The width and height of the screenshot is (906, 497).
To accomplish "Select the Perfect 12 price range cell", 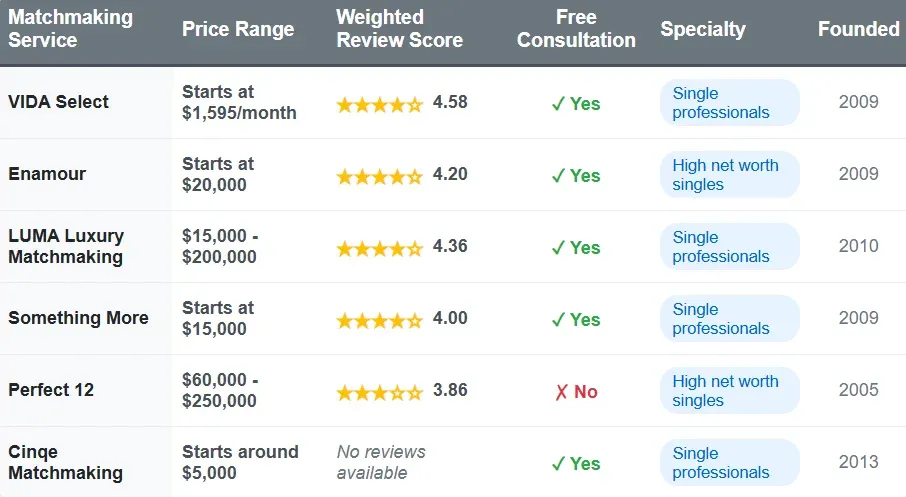I will coord(220,391).
